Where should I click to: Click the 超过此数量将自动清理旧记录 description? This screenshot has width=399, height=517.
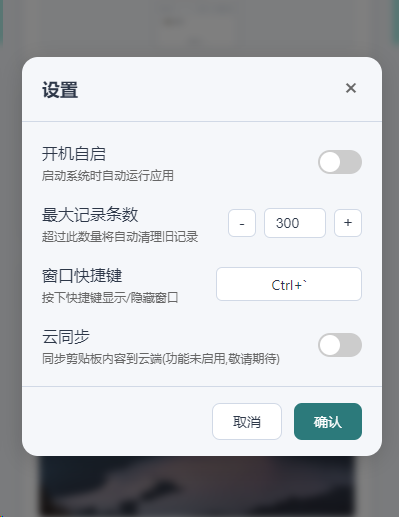[x=120, y=237]
